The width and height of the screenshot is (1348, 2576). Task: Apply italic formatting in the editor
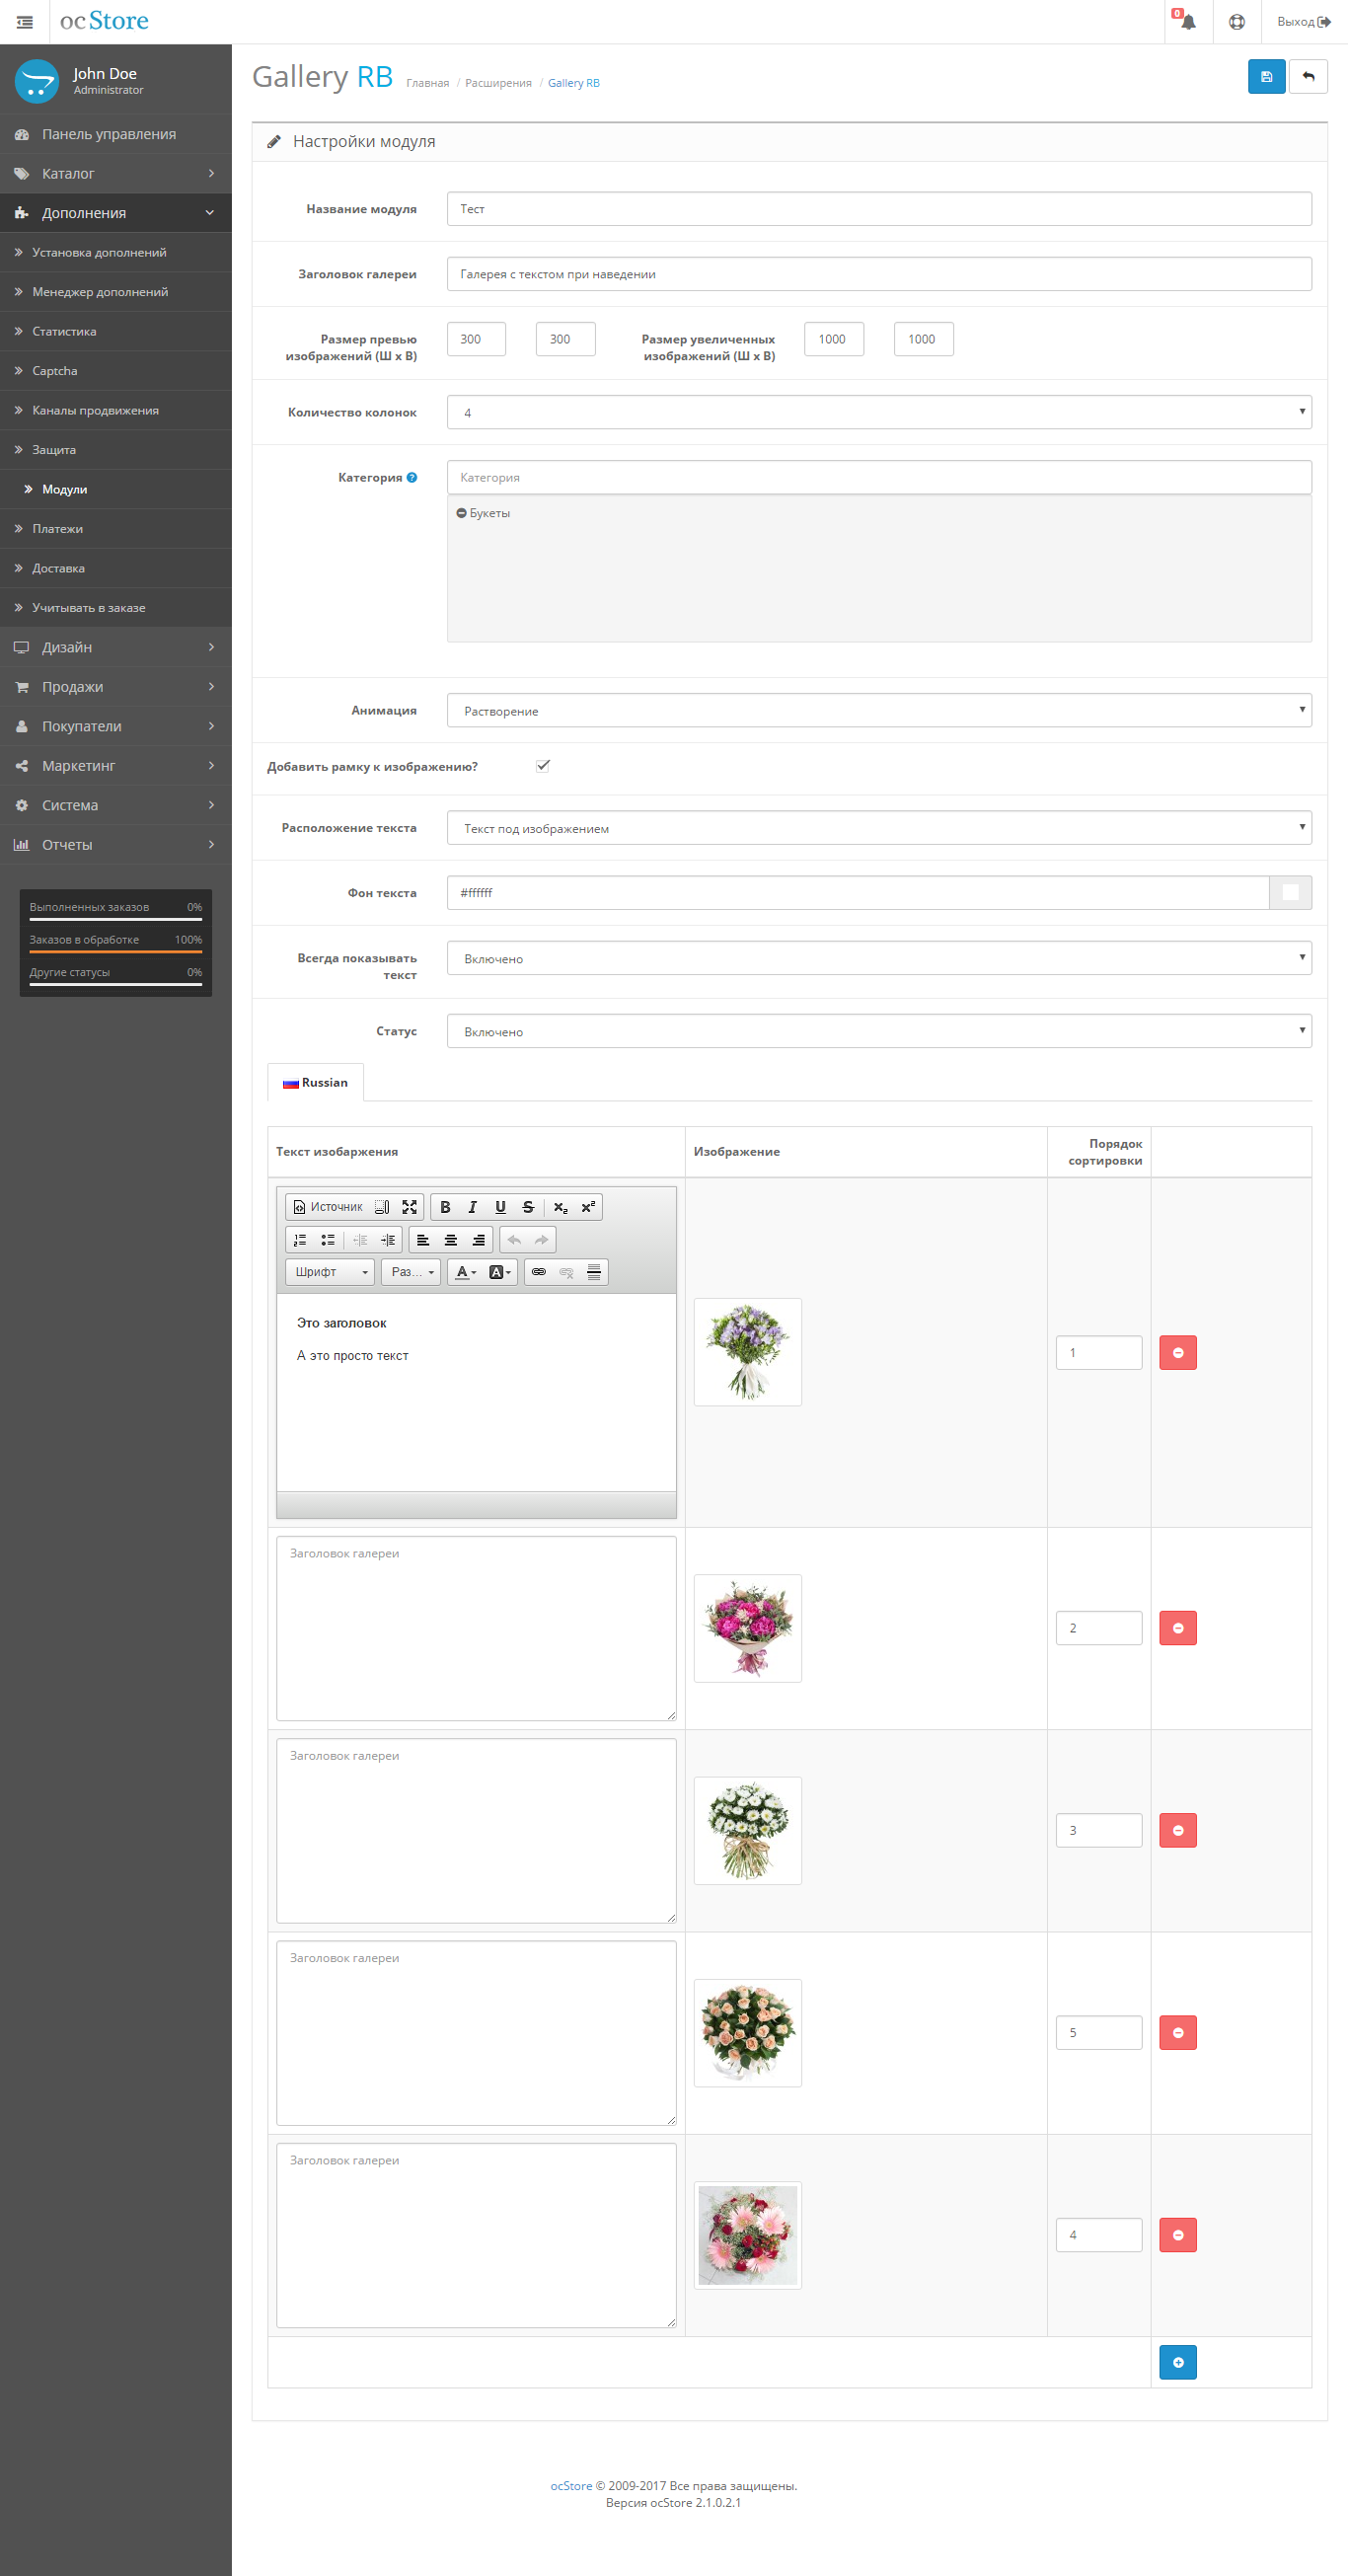click(x=473, y=1207)
